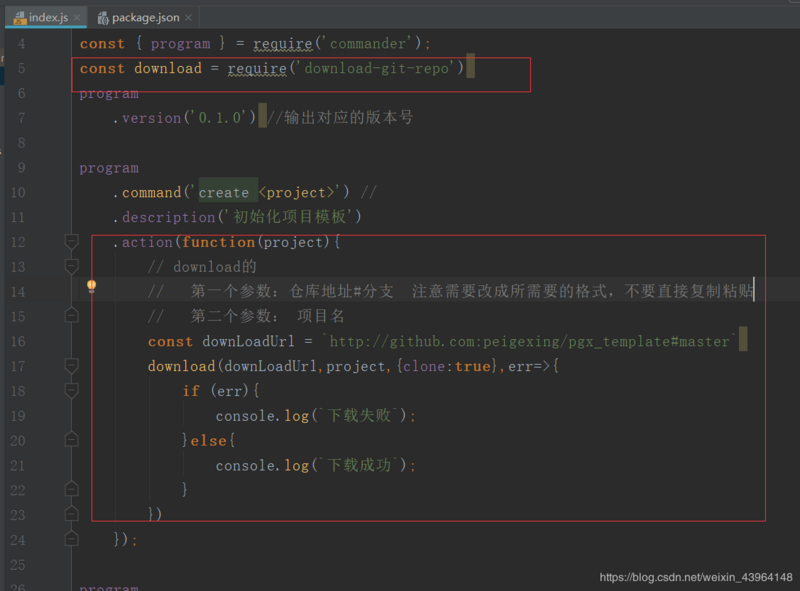The height and width of the screenshot is (591, 800).
Task: Click the '下载失败' log string
Action: tap(359, 415)
